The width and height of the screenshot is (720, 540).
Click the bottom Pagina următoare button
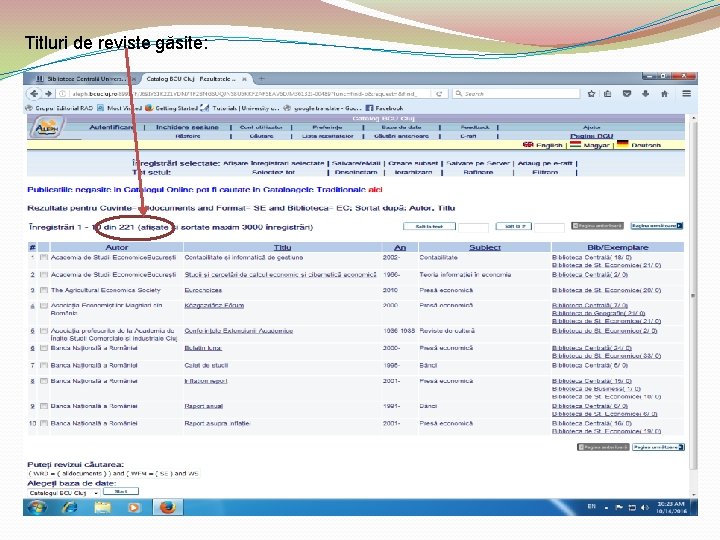658,447
